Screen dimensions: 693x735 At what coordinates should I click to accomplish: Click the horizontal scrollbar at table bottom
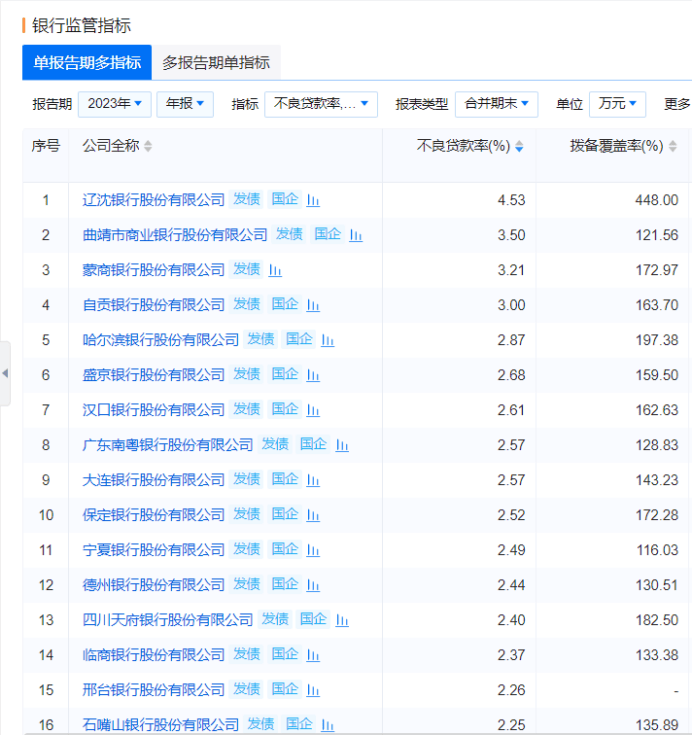coord(358,733)
